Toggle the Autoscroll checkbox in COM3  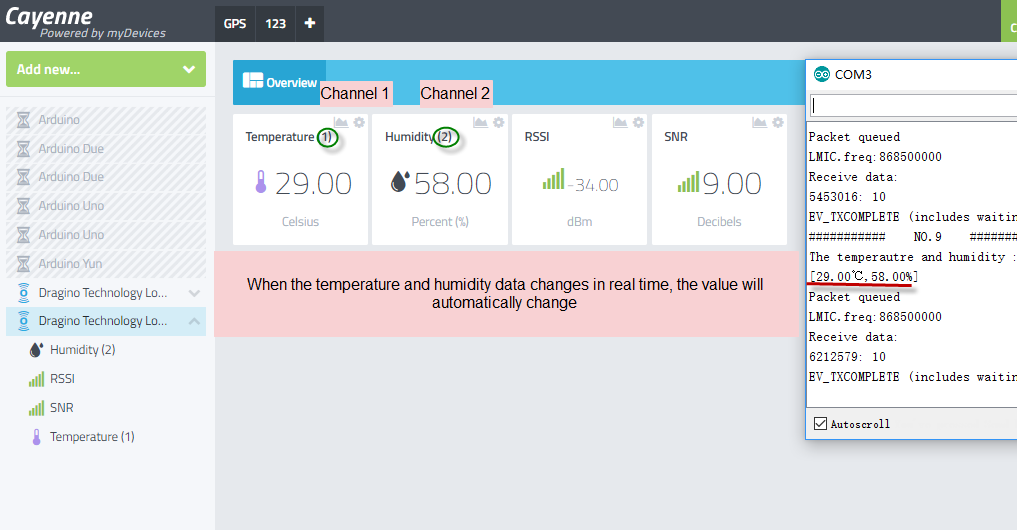pos(820,424)
